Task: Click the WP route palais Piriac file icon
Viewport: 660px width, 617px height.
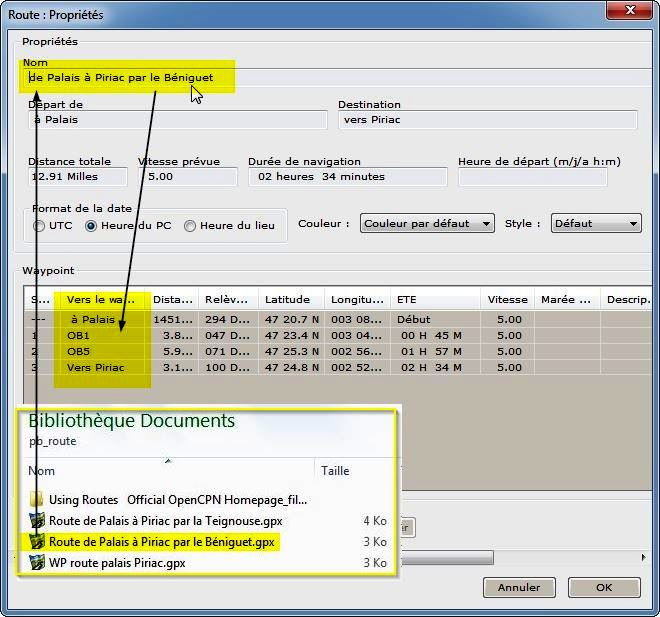Action: (x=37, y=563)
